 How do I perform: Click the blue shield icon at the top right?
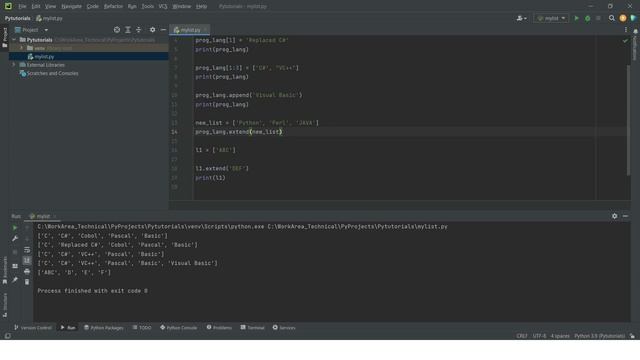[633, 18]
